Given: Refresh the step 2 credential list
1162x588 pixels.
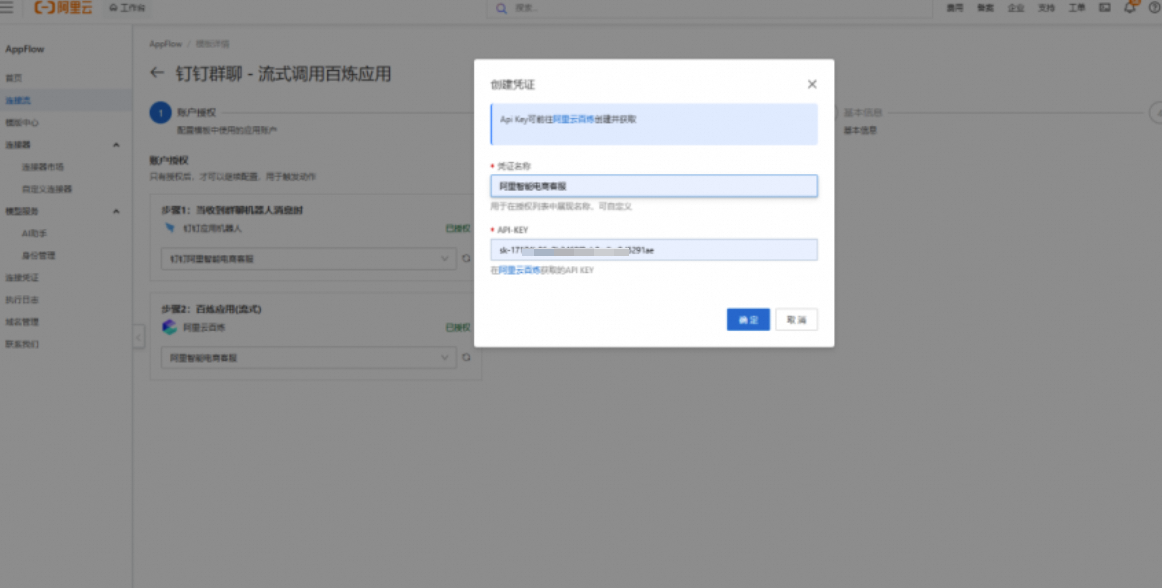Looking at the screenshot, I should 466,357.
